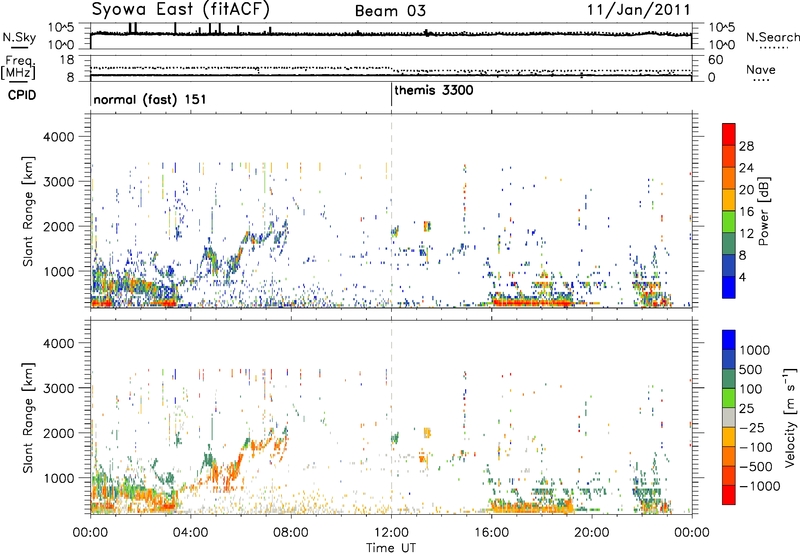The height and width of the screenshot is (554, 800).
Task: Pick the bright blue bottom segment of power colorbar
Action: click(x=729, y=287)
